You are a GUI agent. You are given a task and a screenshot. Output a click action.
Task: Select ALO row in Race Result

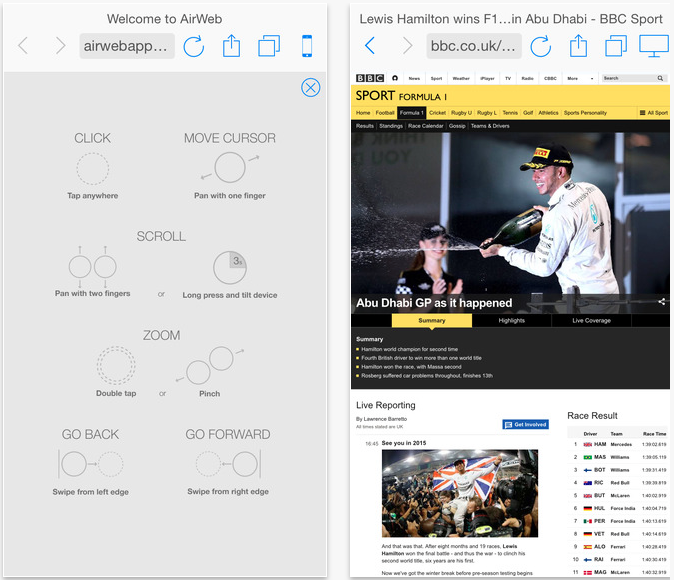(x=618, y=547)
